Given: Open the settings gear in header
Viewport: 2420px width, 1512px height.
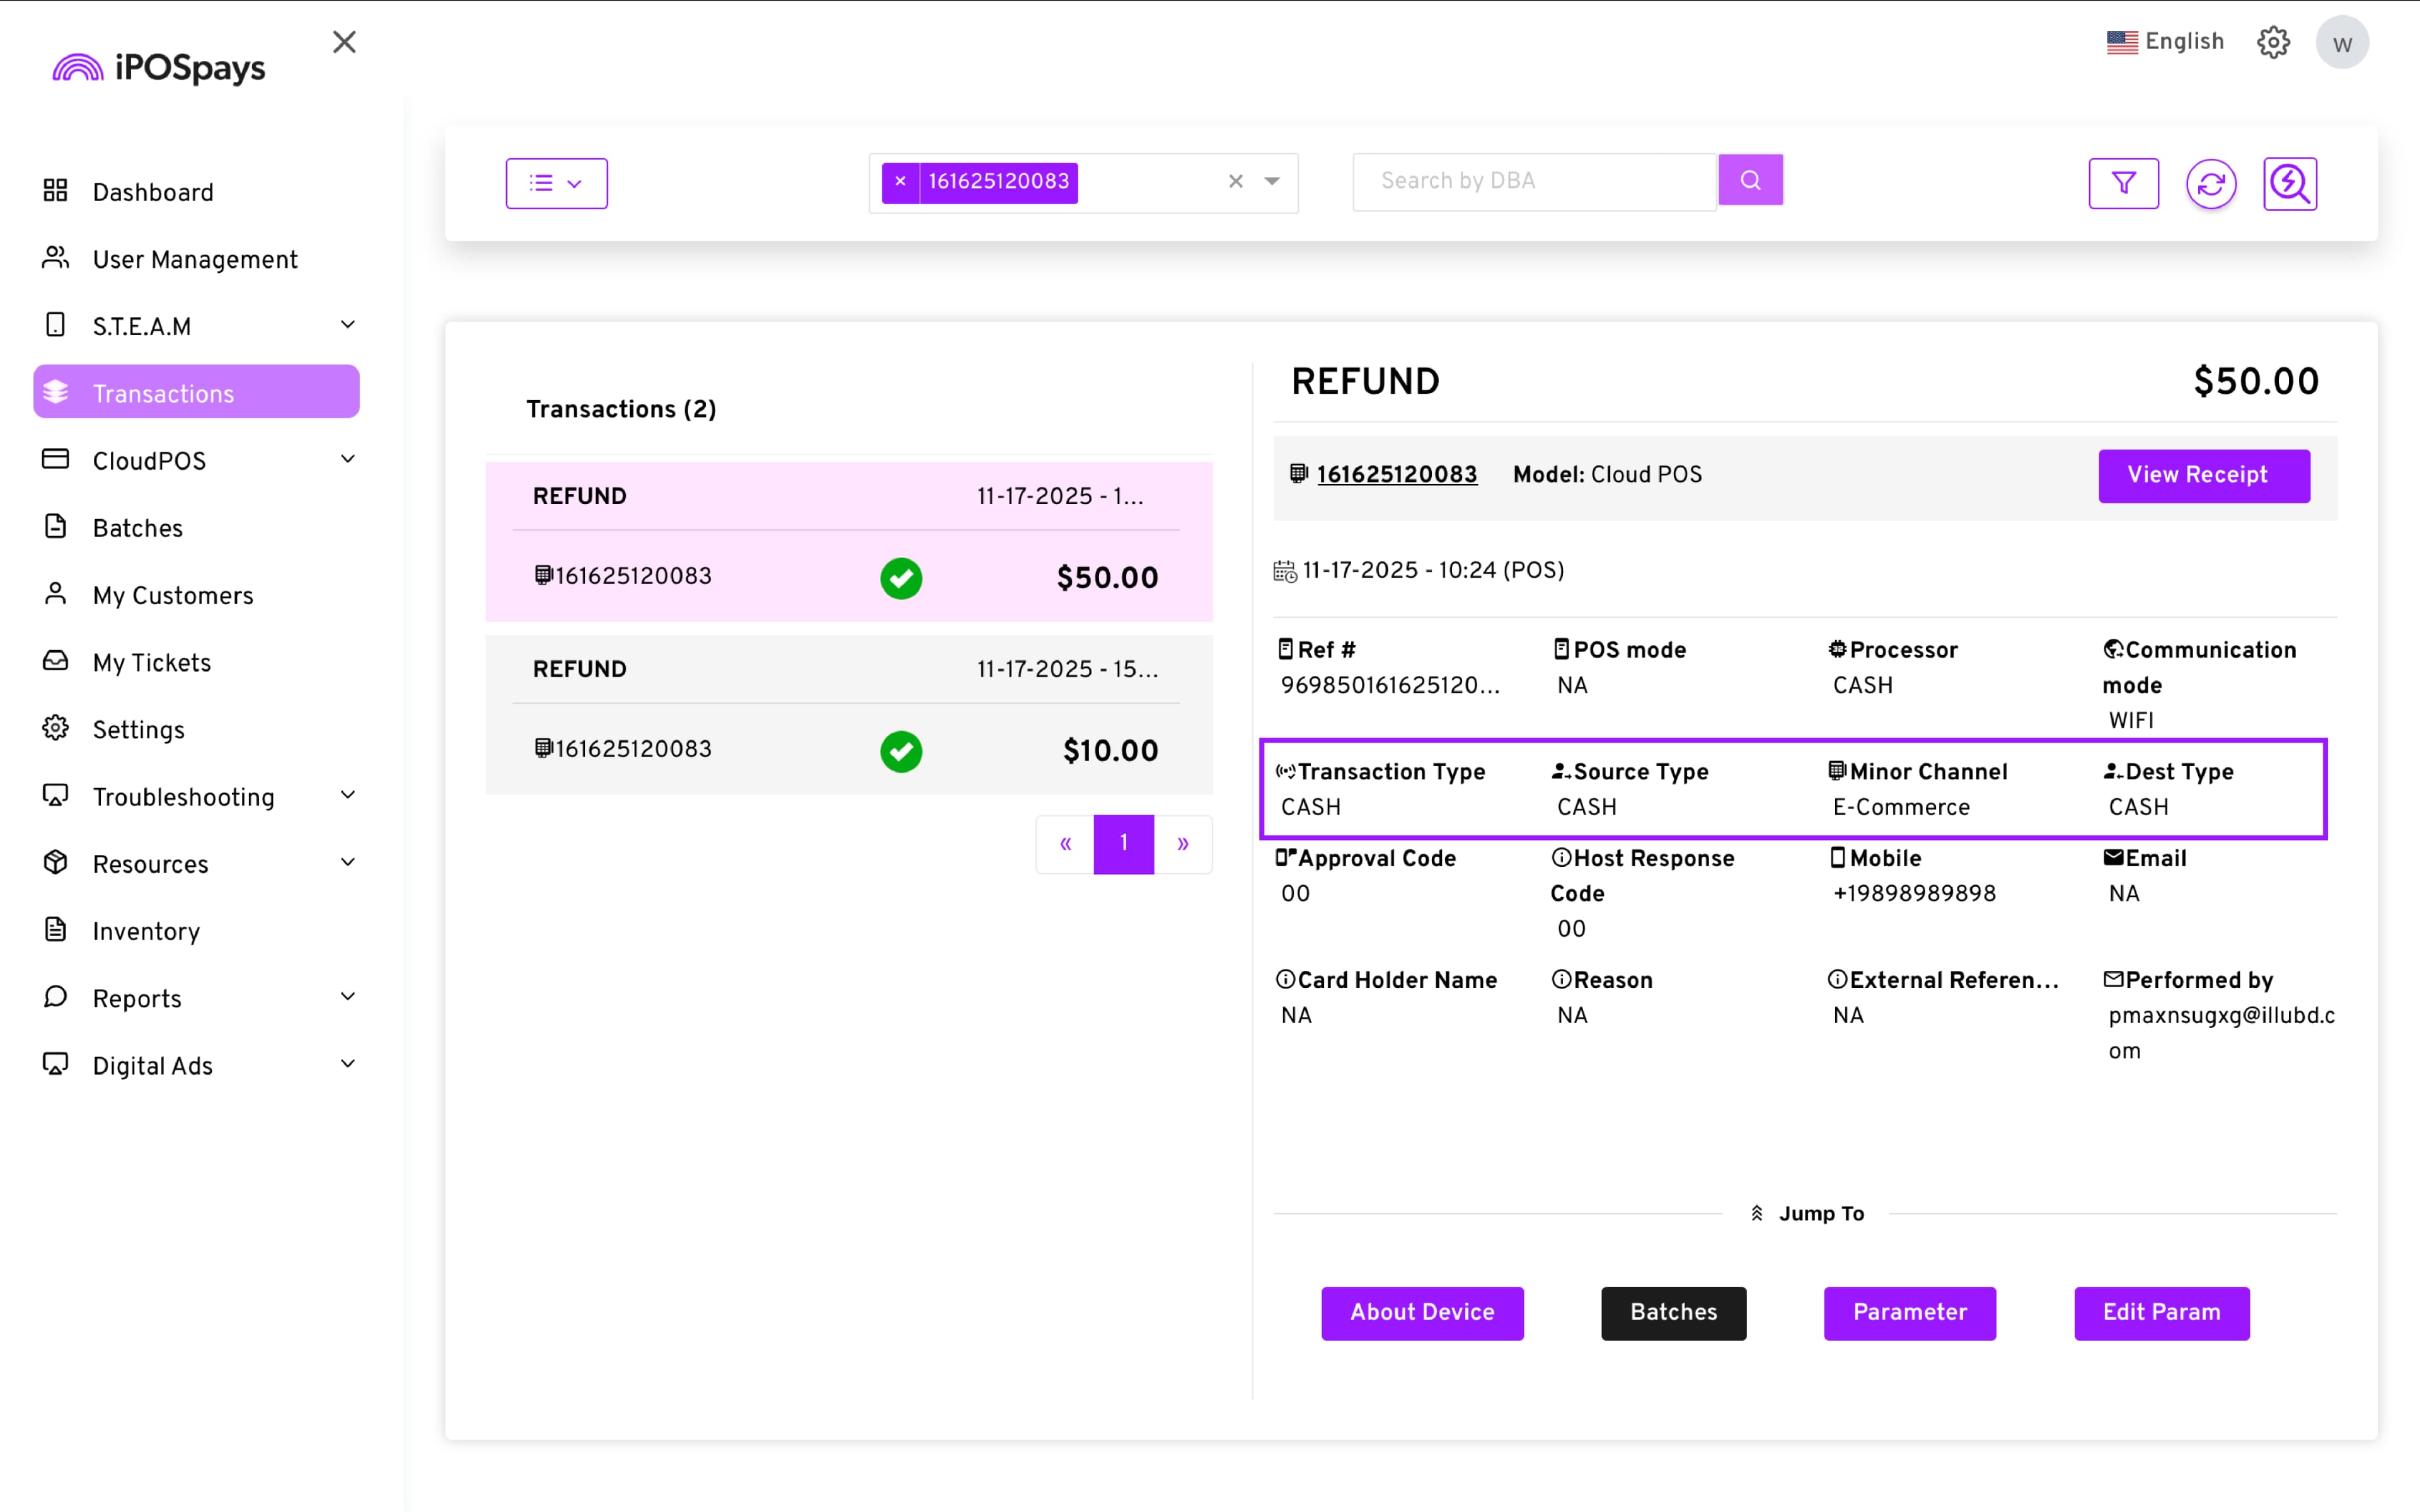Looking at the screenshot, I should [x=2273, y=42].
